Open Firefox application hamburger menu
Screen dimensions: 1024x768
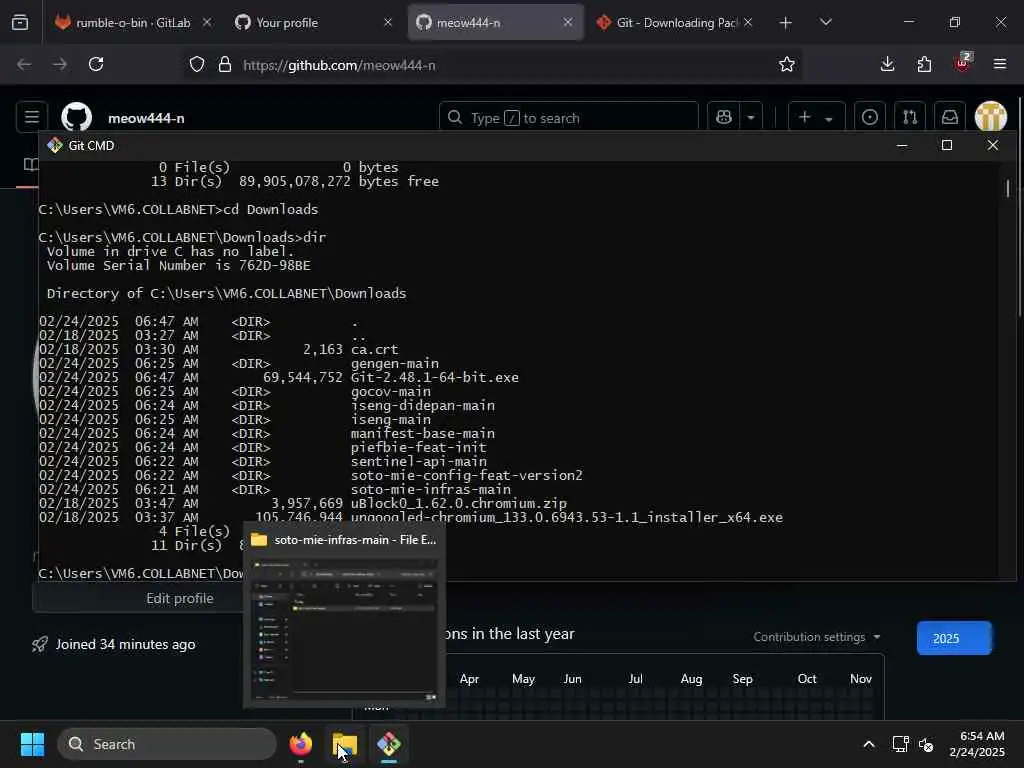[1000, 64]
